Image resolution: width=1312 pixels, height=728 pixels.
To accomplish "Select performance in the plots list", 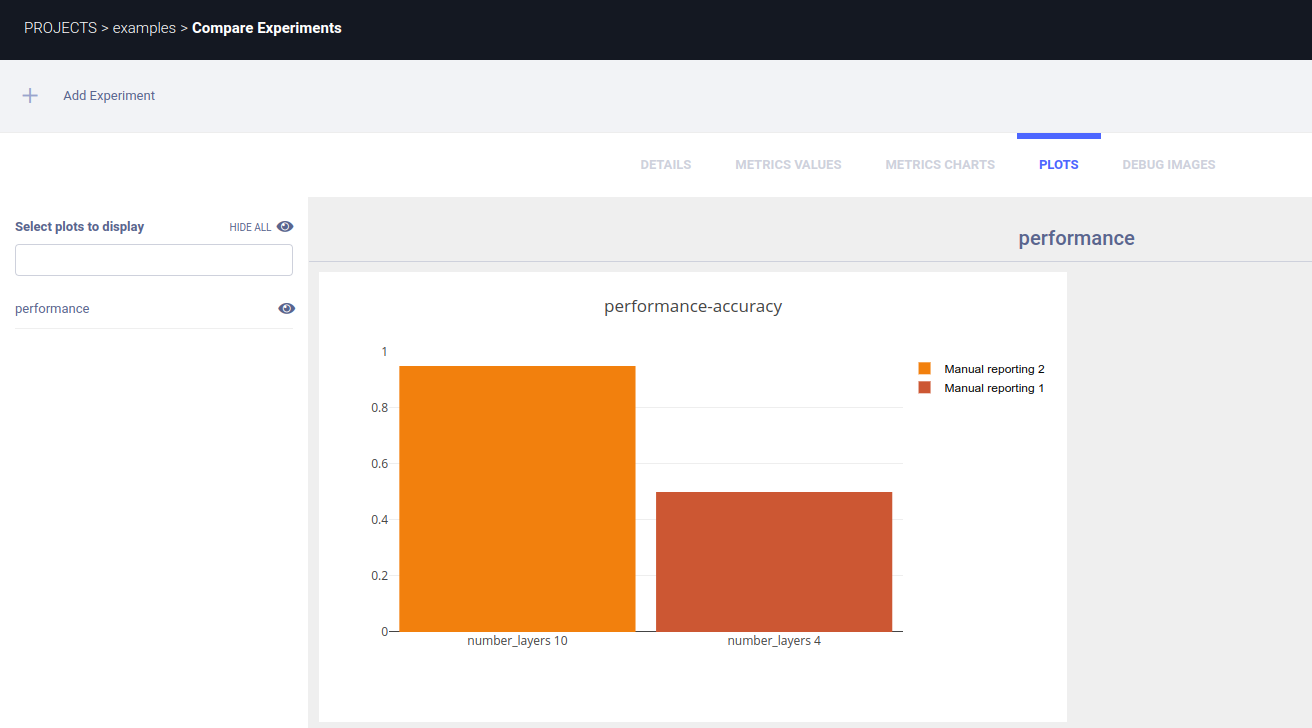I will 52,309.
